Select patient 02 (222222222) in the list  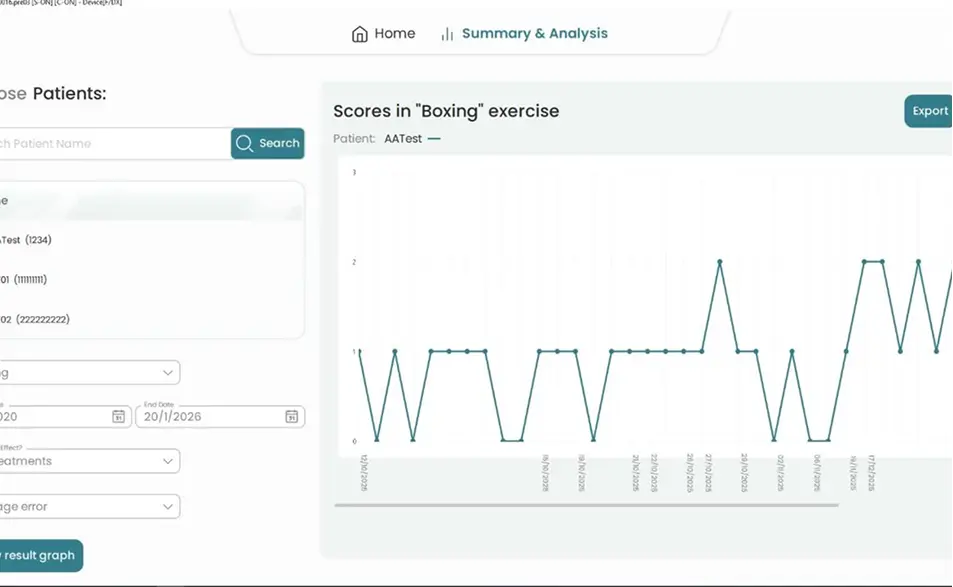click(x=151, y=320)
